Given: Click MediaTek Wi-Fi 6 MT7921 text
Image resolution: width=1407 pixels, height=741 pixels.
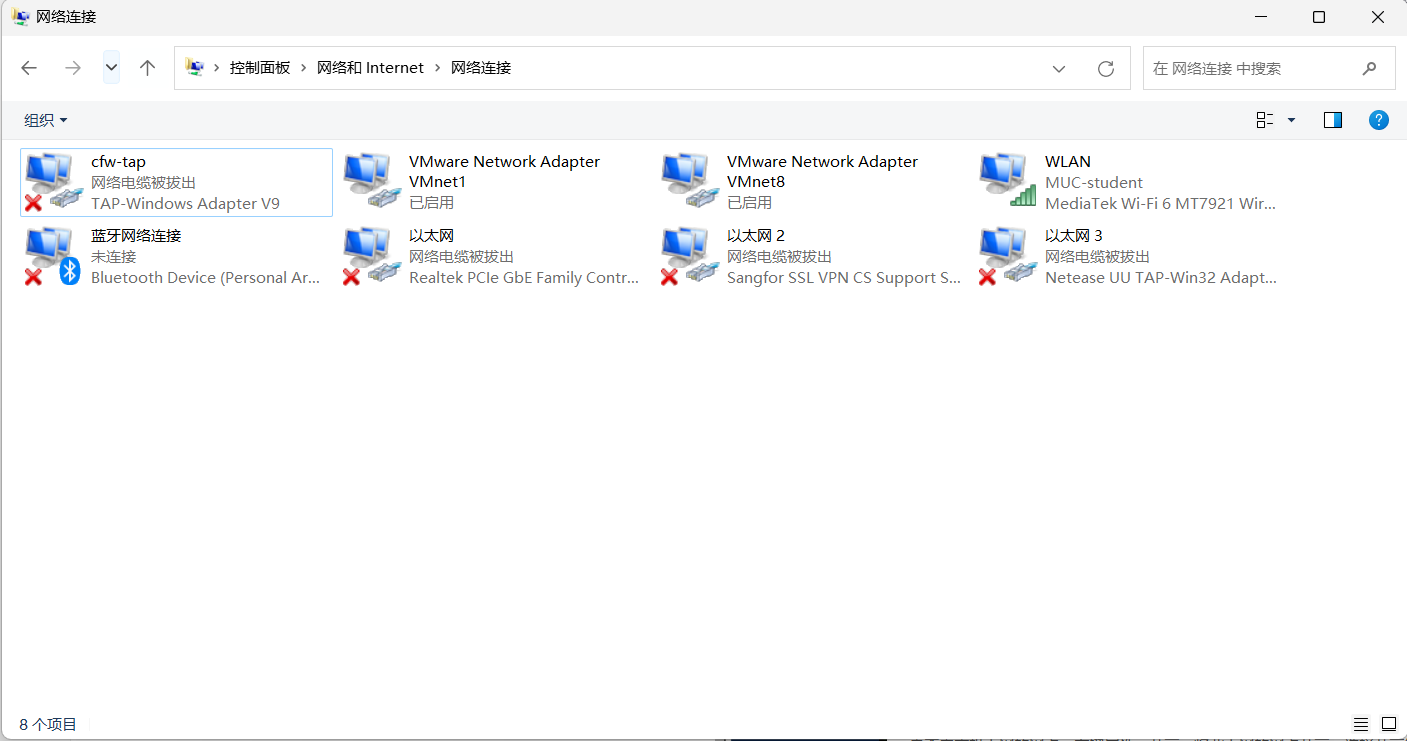Looking at the screenshot, I should 1160,203.
